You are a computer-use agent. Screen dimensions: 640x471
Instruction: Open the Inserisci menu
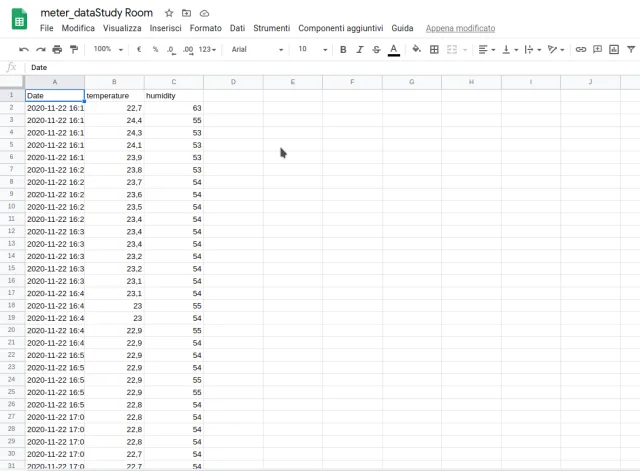point(165,28)
